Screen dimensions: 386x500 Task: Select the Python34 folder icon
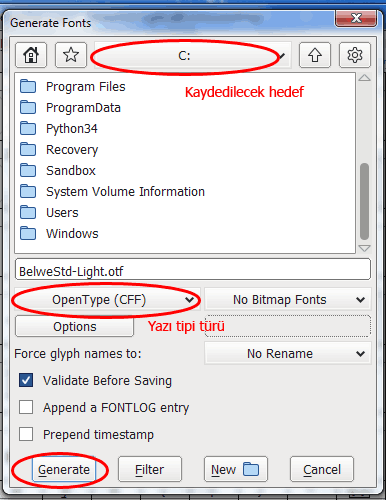click(28, 128)
